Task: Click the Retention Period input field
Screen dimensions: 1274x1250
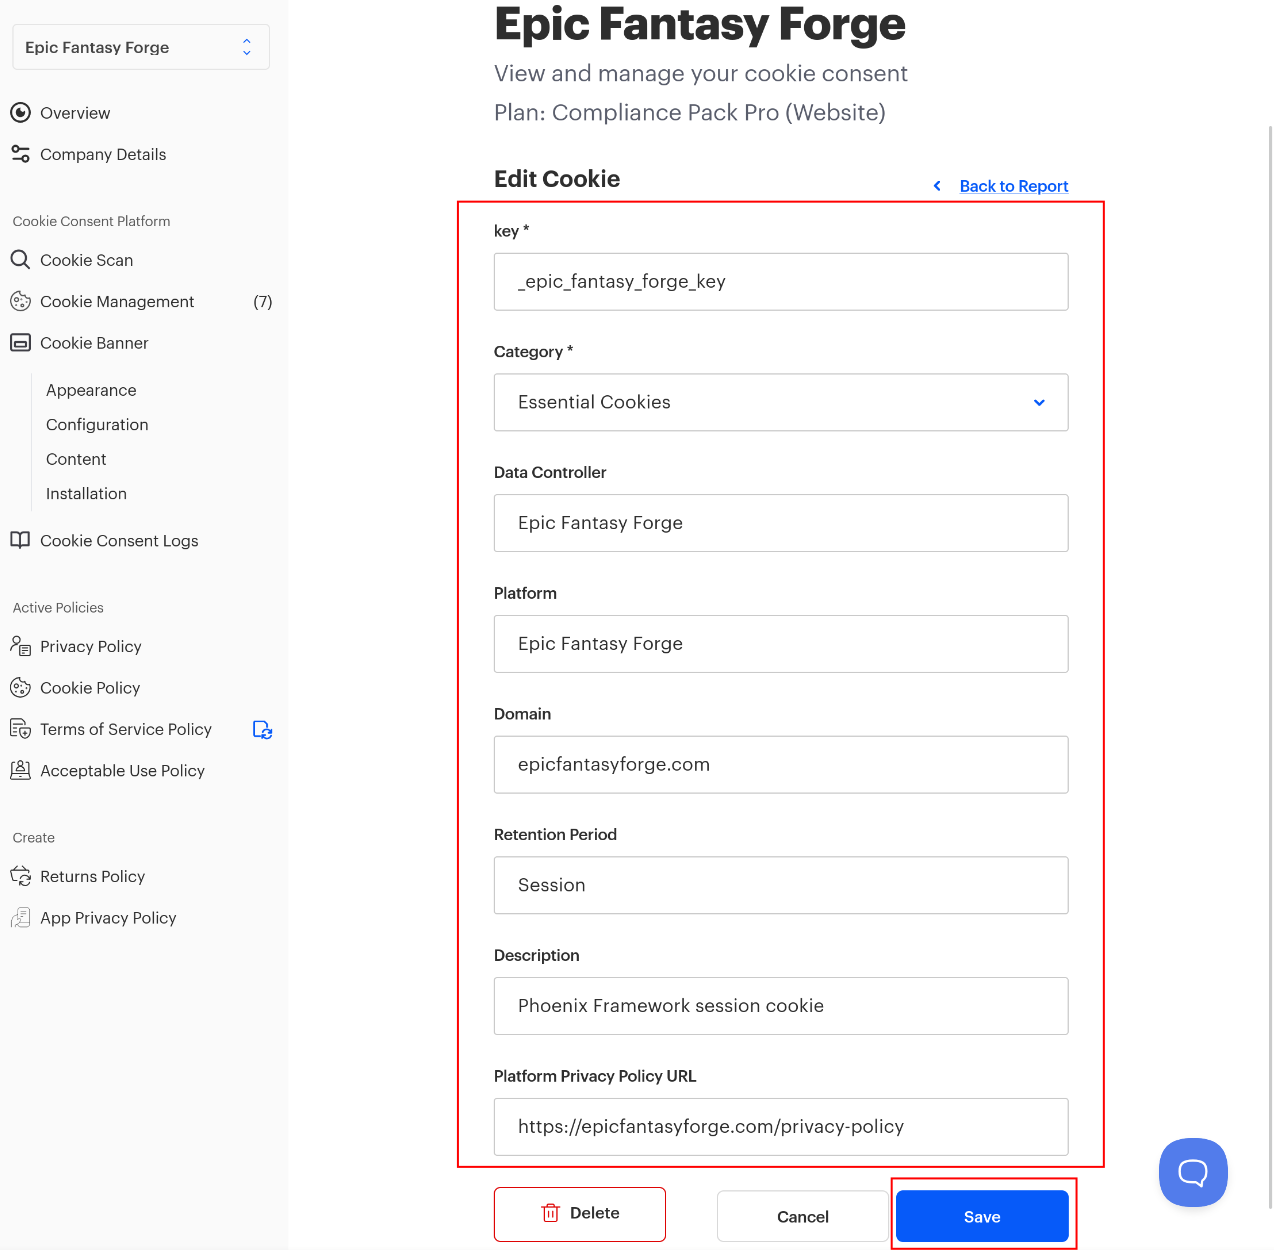Action: tap(781, 885)
